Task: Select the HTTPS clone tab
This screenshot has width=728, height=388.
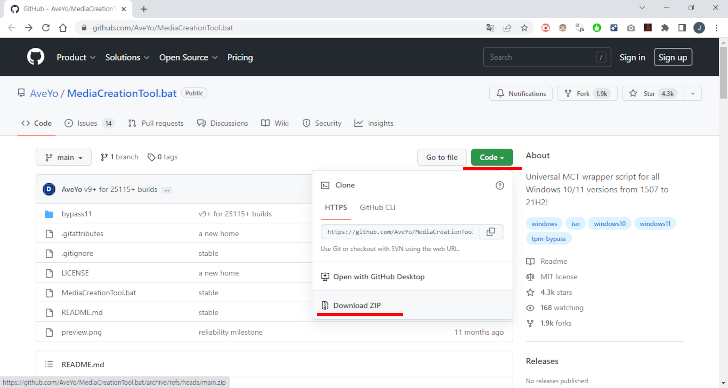Action: (x=336, y=207)
